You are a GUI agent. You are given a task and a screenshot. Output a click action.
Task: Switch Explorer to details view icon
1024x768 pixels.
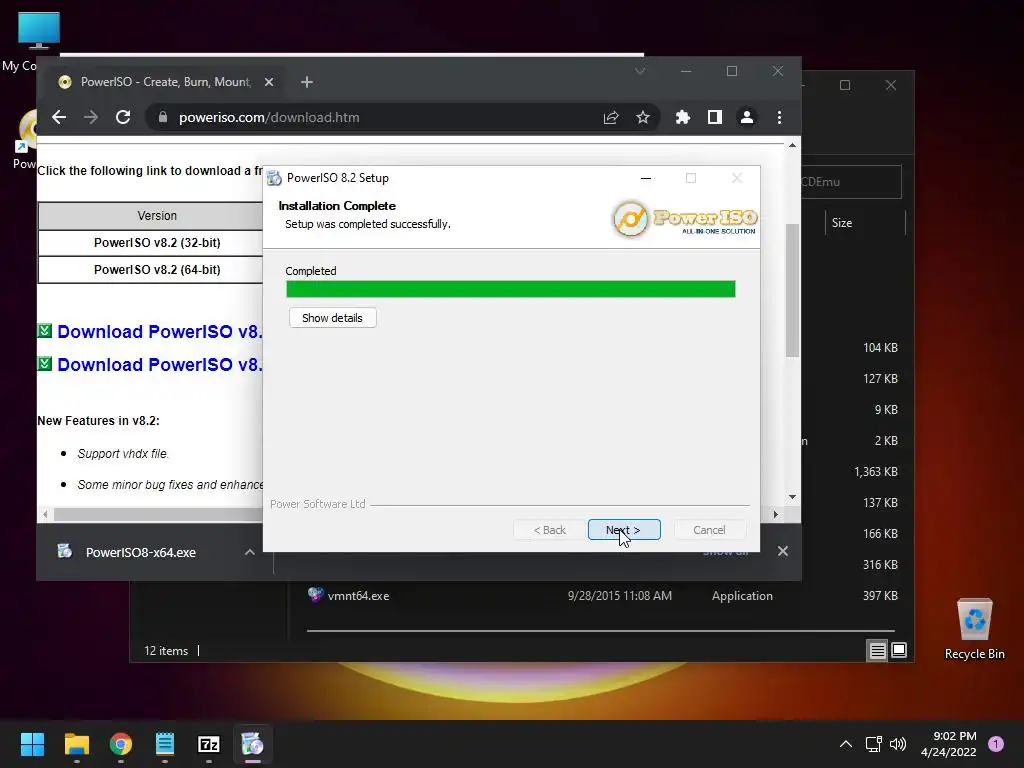pyautogui.click(x=877, y=650)
